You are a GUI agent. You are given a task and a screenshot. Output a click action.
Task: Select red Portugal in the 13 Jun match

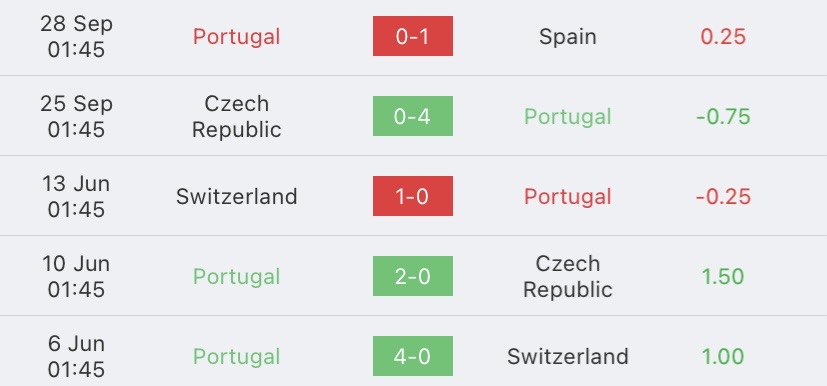click(x=568, y=197)
